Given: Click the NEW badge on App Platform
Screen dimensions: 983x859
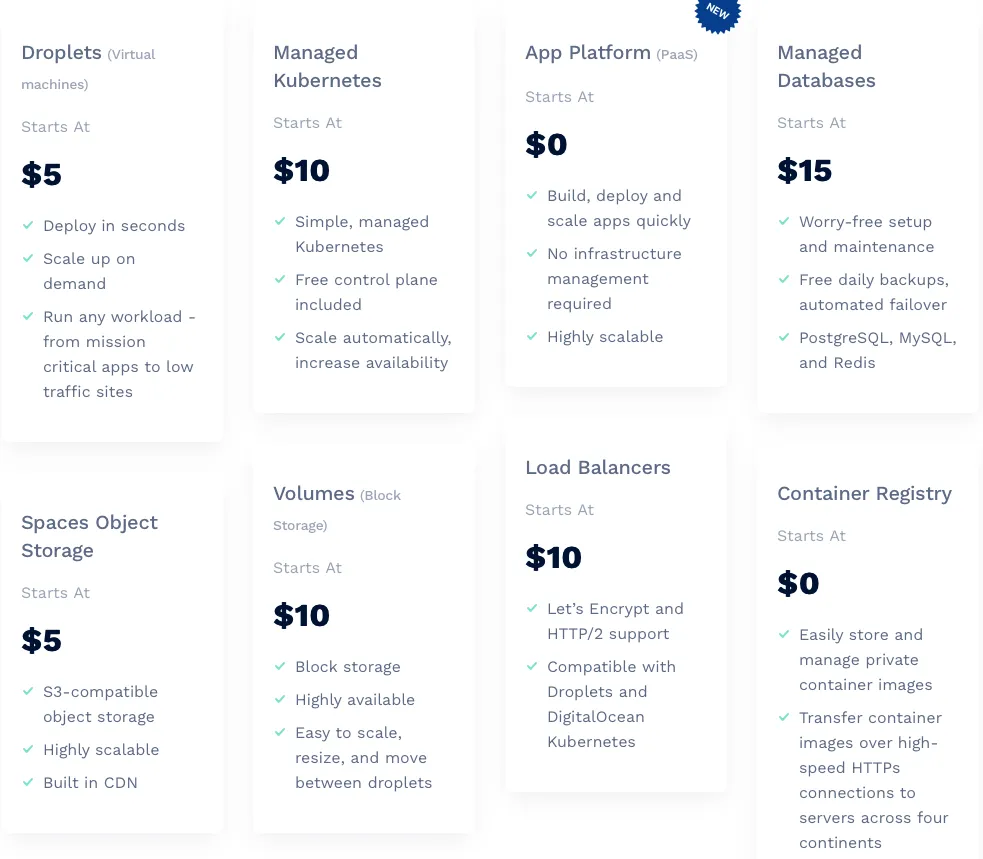Looking at the screenshot, I should [x=718, y=11].
